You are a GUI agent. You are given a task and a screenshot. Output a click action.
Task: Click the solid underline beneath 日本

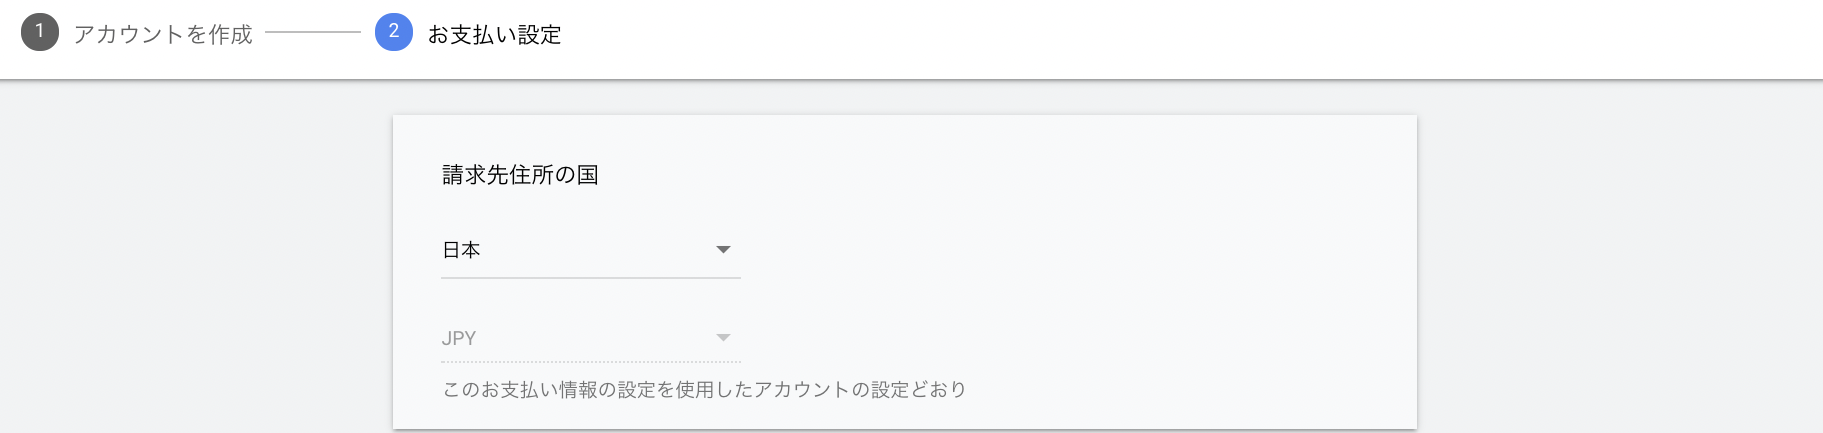pos(590,278)
